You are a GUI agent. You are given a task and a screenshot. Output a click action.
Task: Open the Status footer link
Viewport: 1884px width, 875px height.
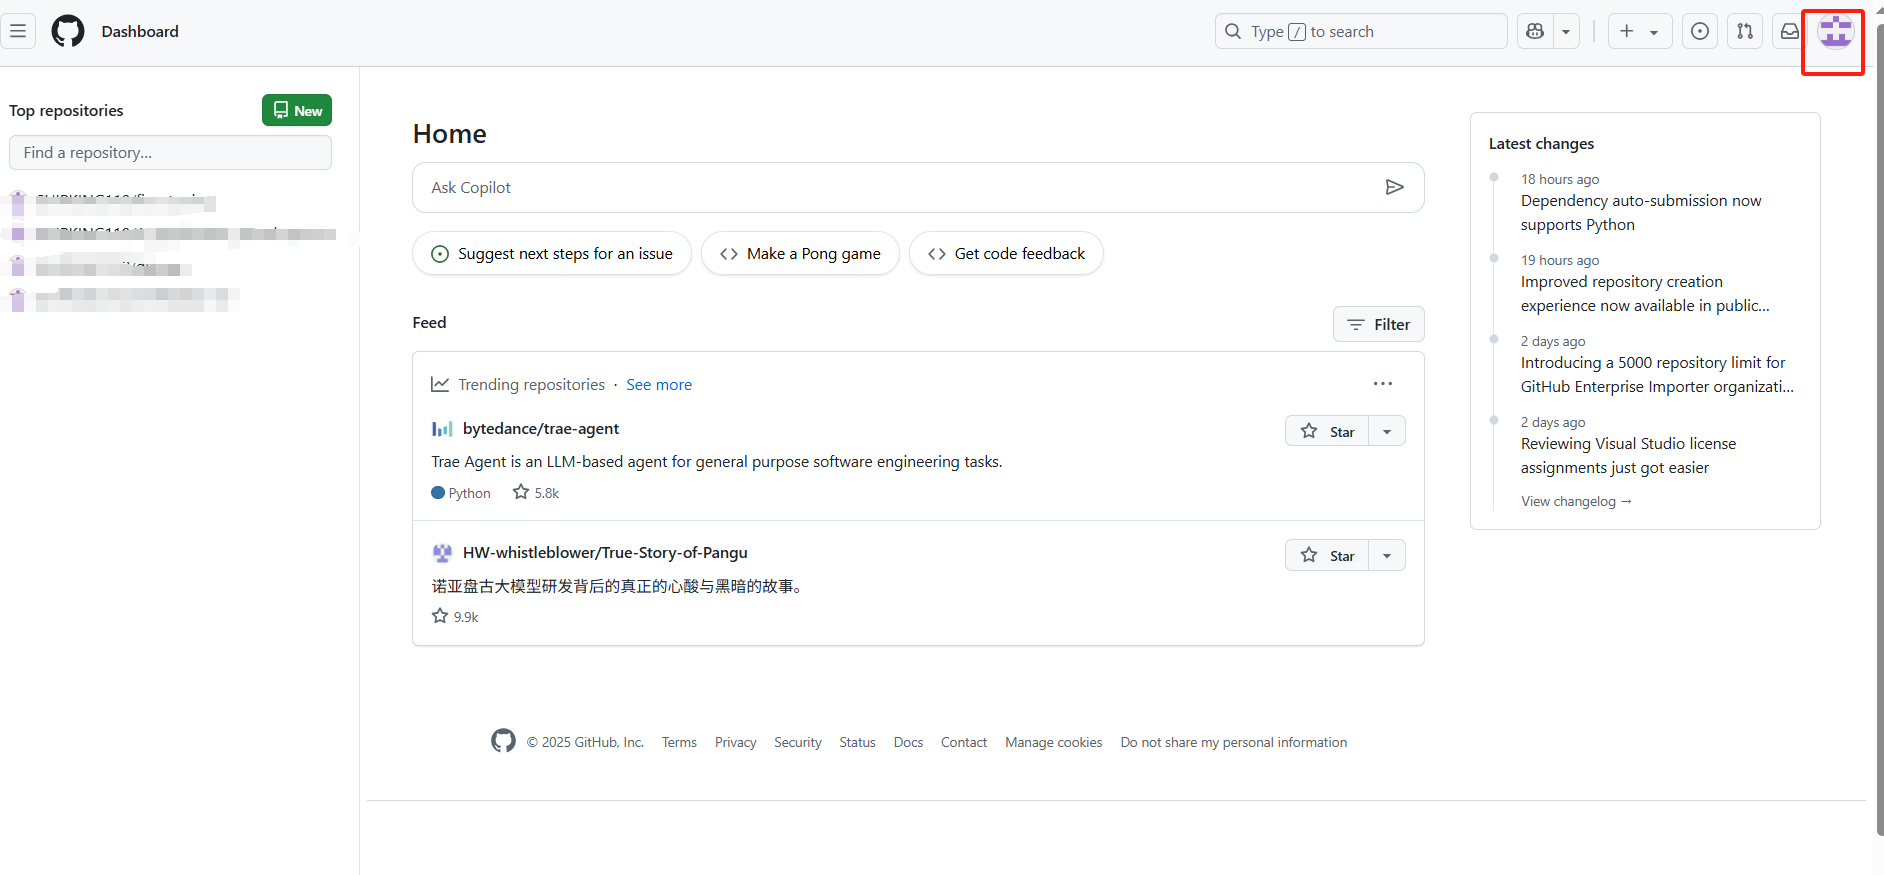click(857, 742)
